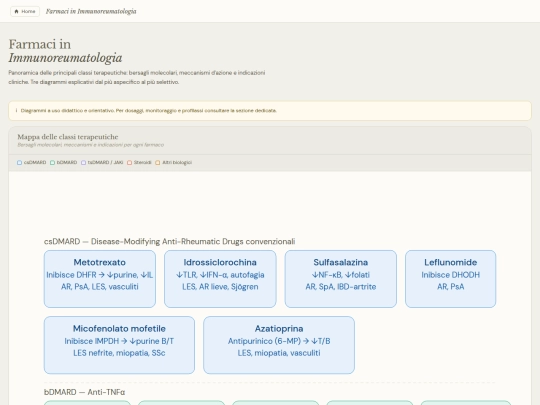Click the 'Mappa delle classi terapeutiche' panel title
Image resolution: width=540 pixels, height=405 pixels.
pos(68,137)
